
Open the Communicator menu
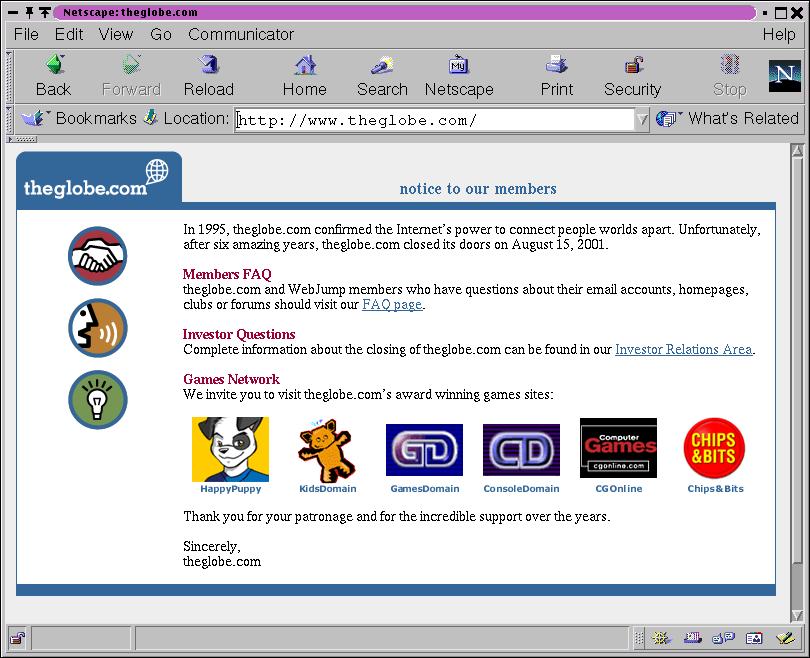click(x=241, y=34)
